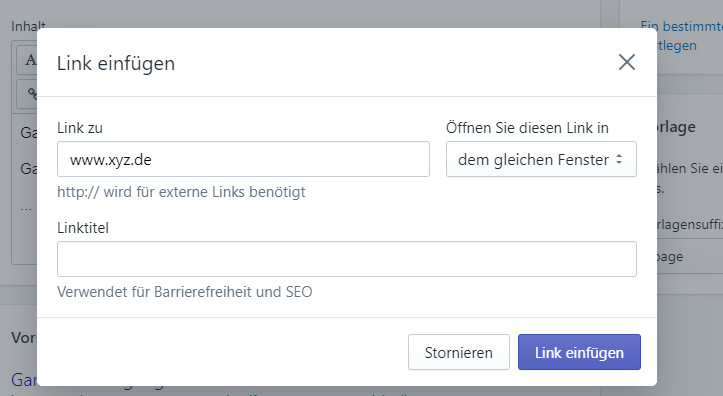Click the Link zu label

pyautogui.click(x=80, y=128)
